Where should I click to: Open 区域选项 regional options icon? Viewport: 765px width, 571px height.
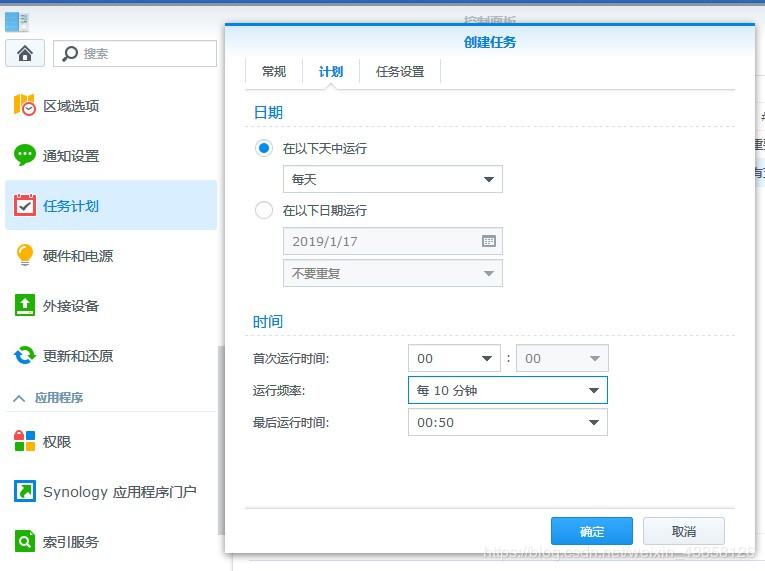click(x=24, y=105)
